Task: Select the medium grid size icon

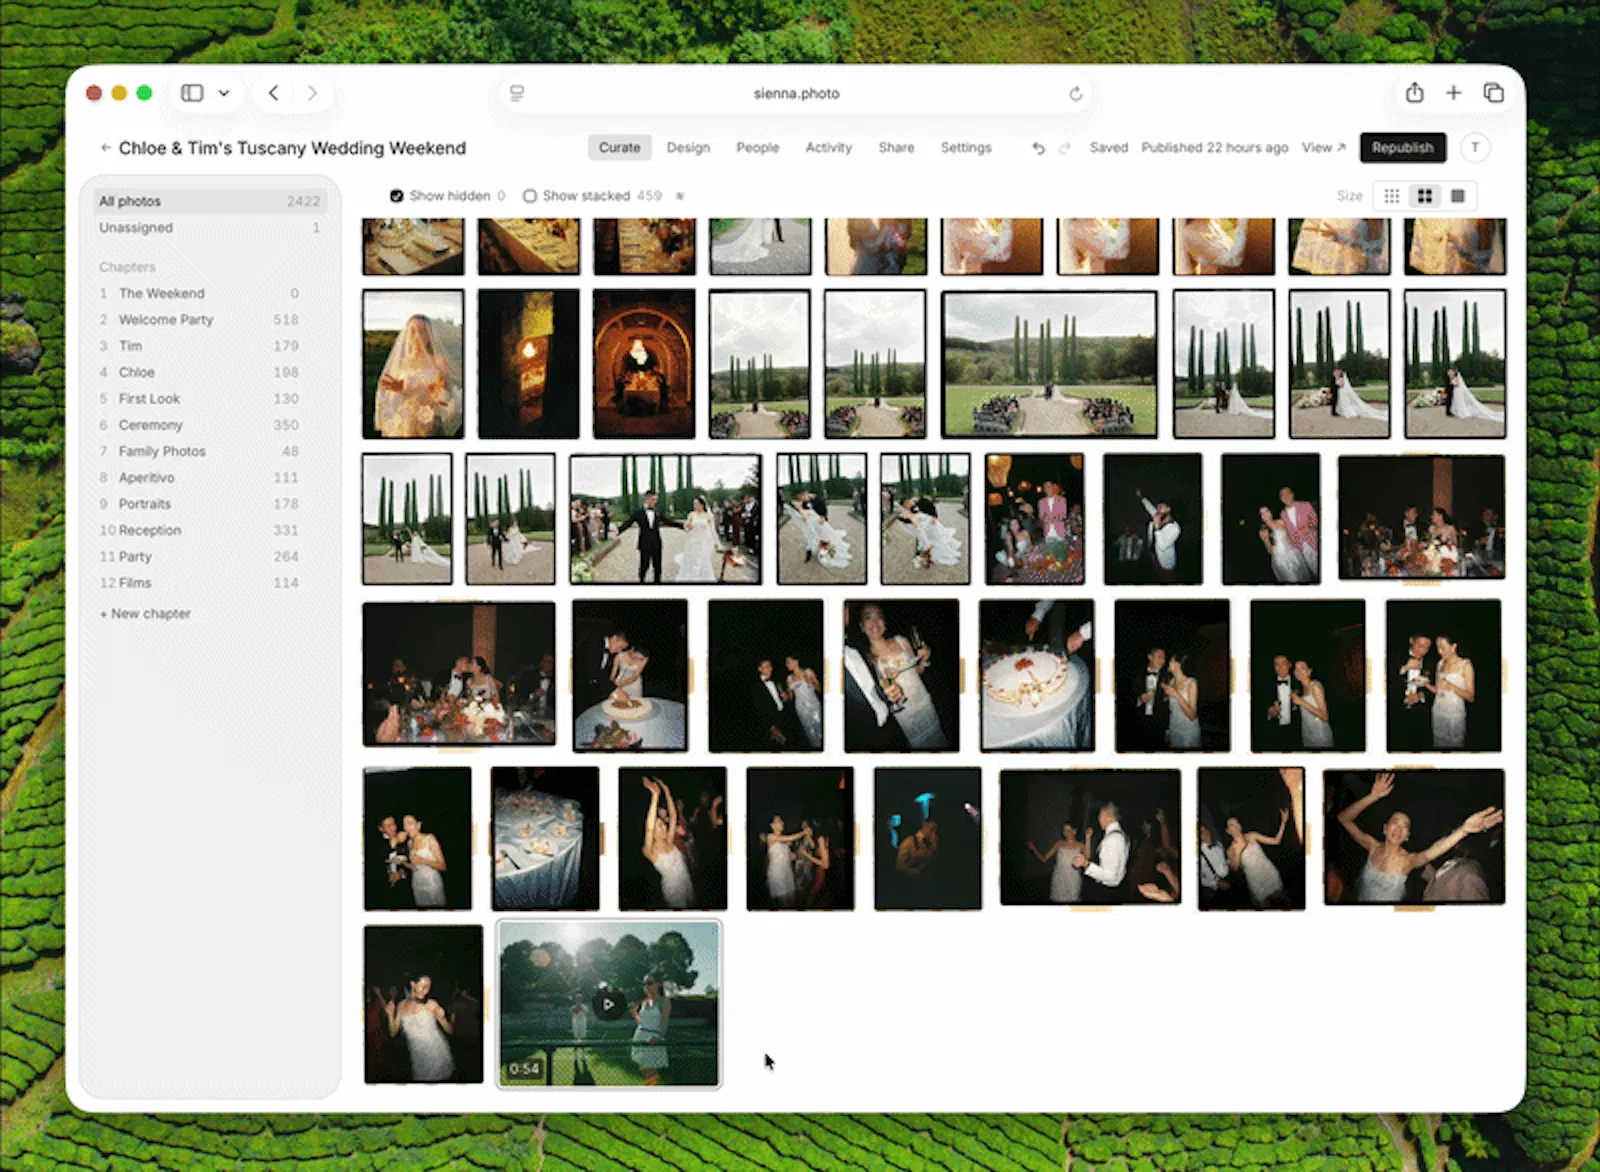Action: (x=1424, y=196)
